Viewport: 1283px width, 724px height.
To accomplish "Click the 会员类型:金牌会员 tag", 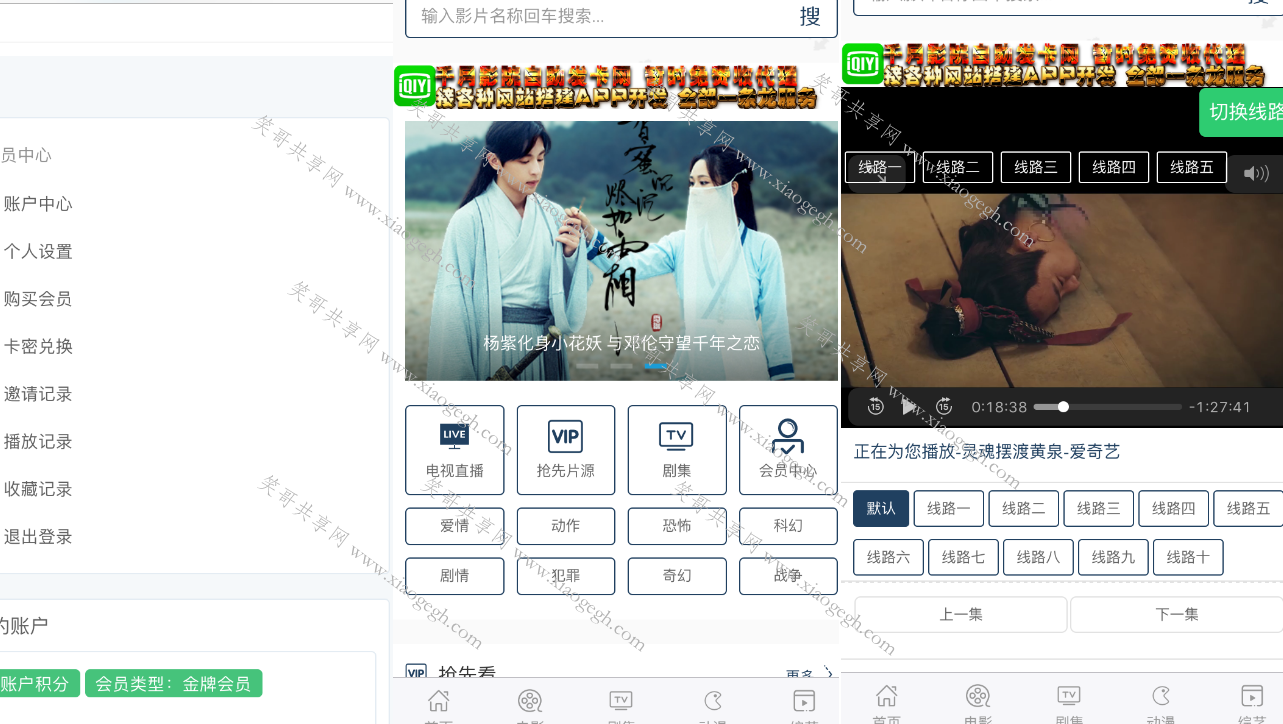I will point(174,683).
